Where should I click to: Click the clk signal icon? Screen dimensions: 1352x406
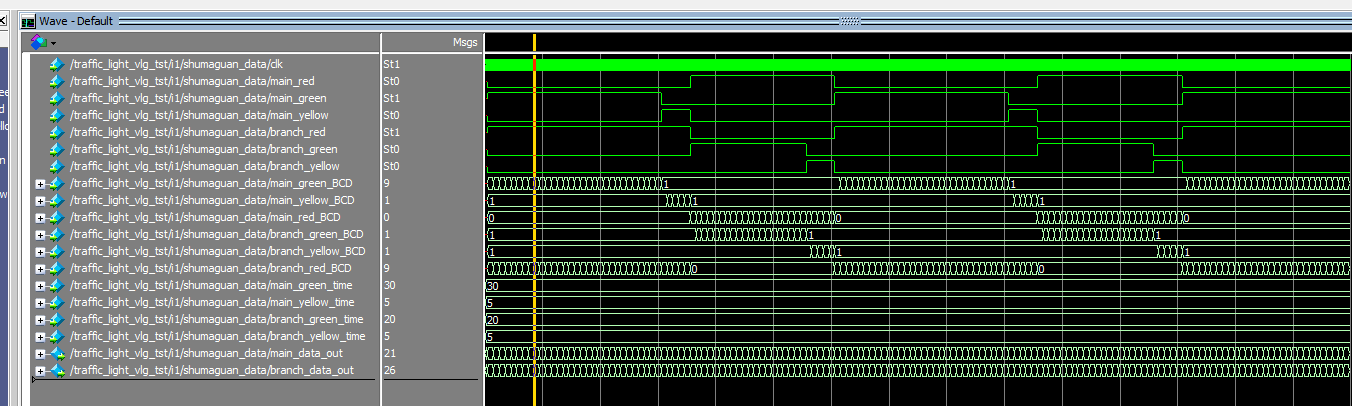click(x=56, y=64)
